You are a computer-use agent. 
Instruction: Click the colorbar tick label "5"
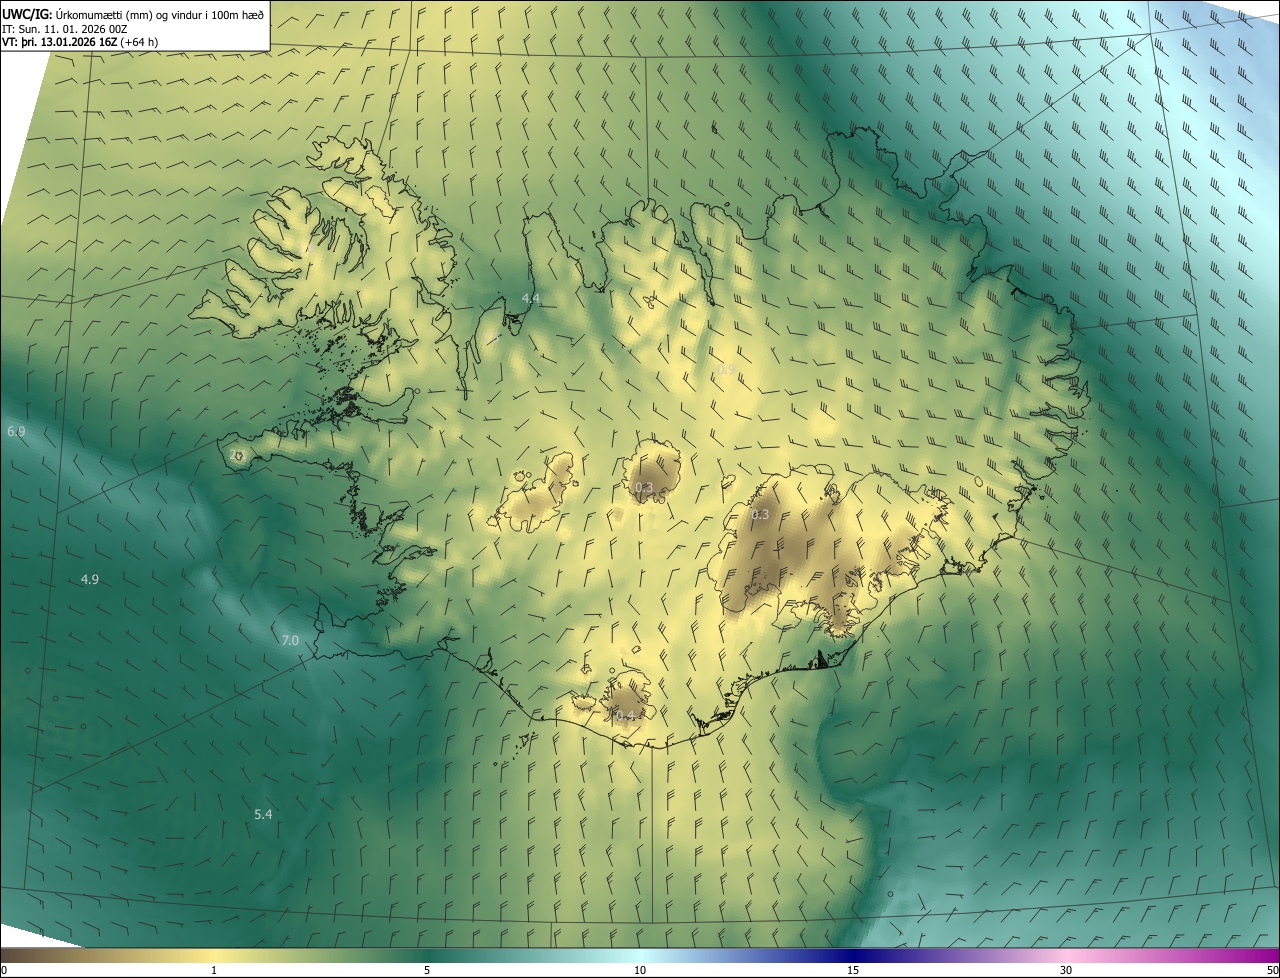[427, 971]
